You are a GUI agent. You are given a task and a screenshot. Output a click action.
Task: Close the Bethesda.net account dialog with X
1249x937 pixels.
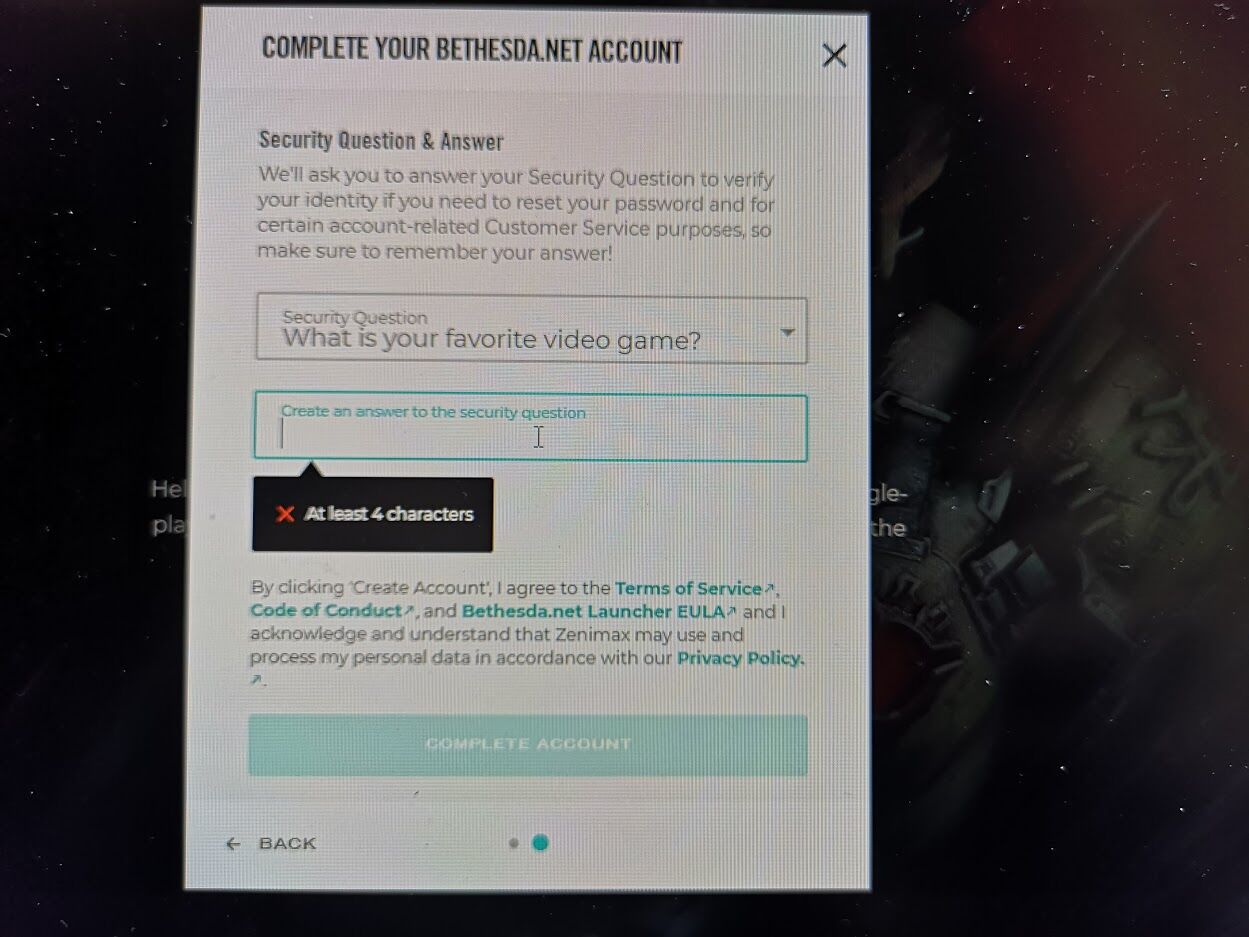click(x=834, y=56)
